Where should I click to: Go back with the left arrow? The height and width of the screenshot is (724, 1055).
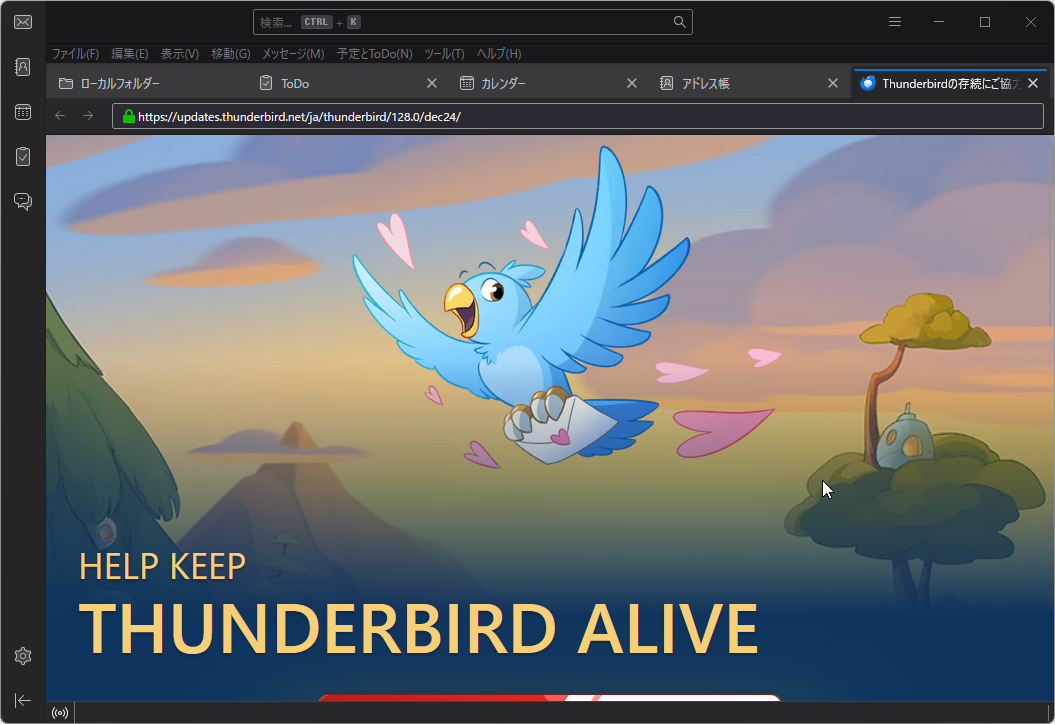(x=60, y=116)
